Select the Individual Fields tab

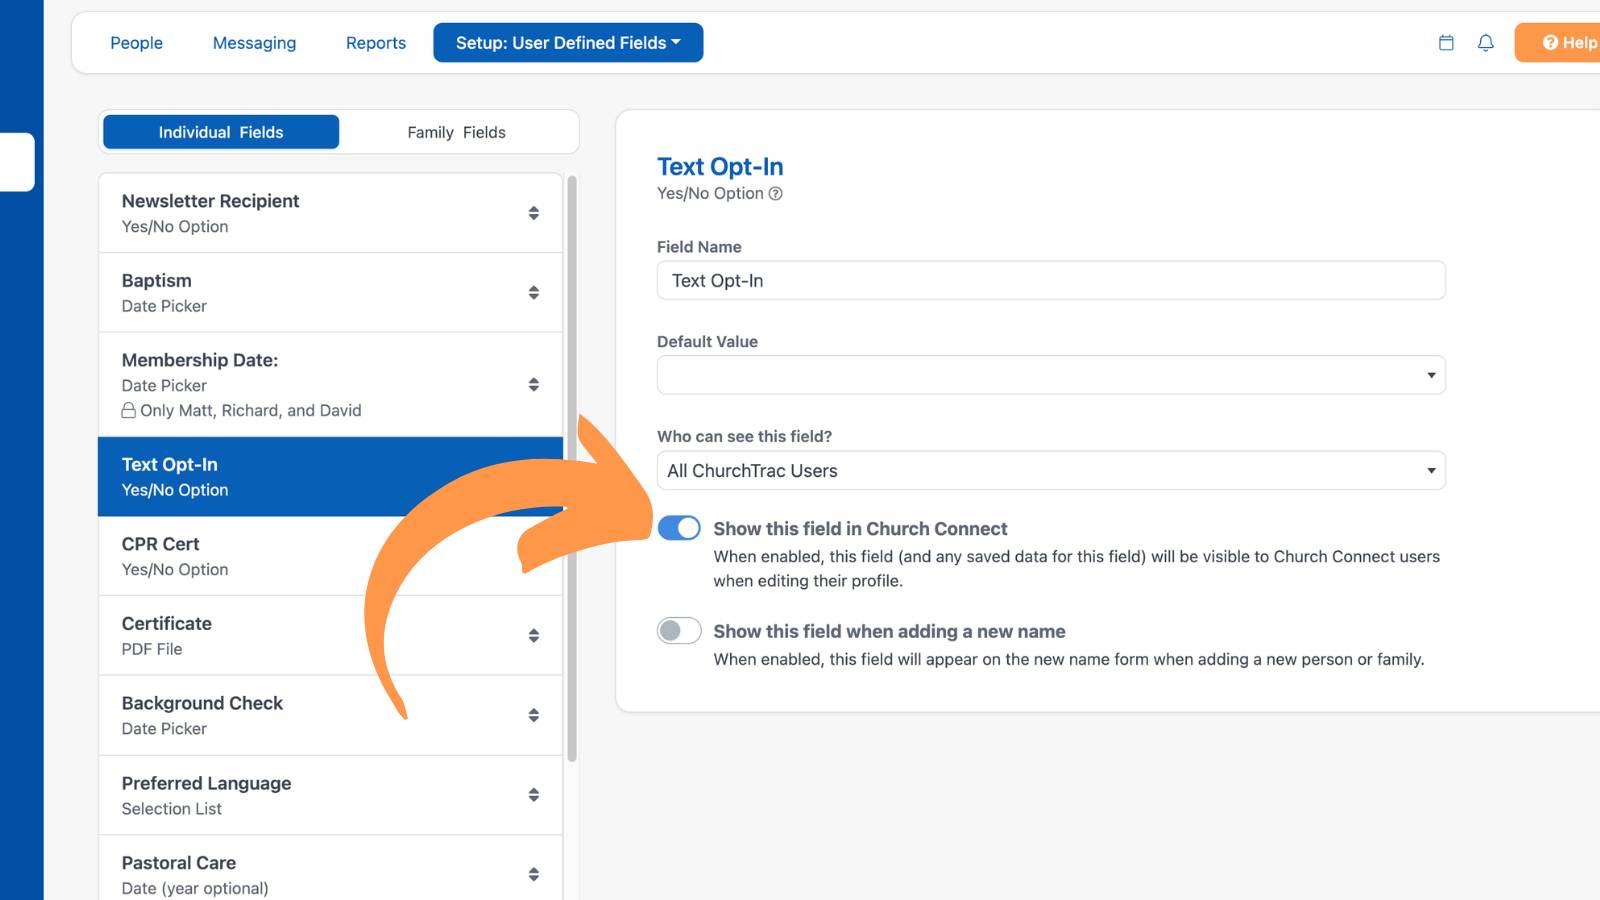pos(221,132)
